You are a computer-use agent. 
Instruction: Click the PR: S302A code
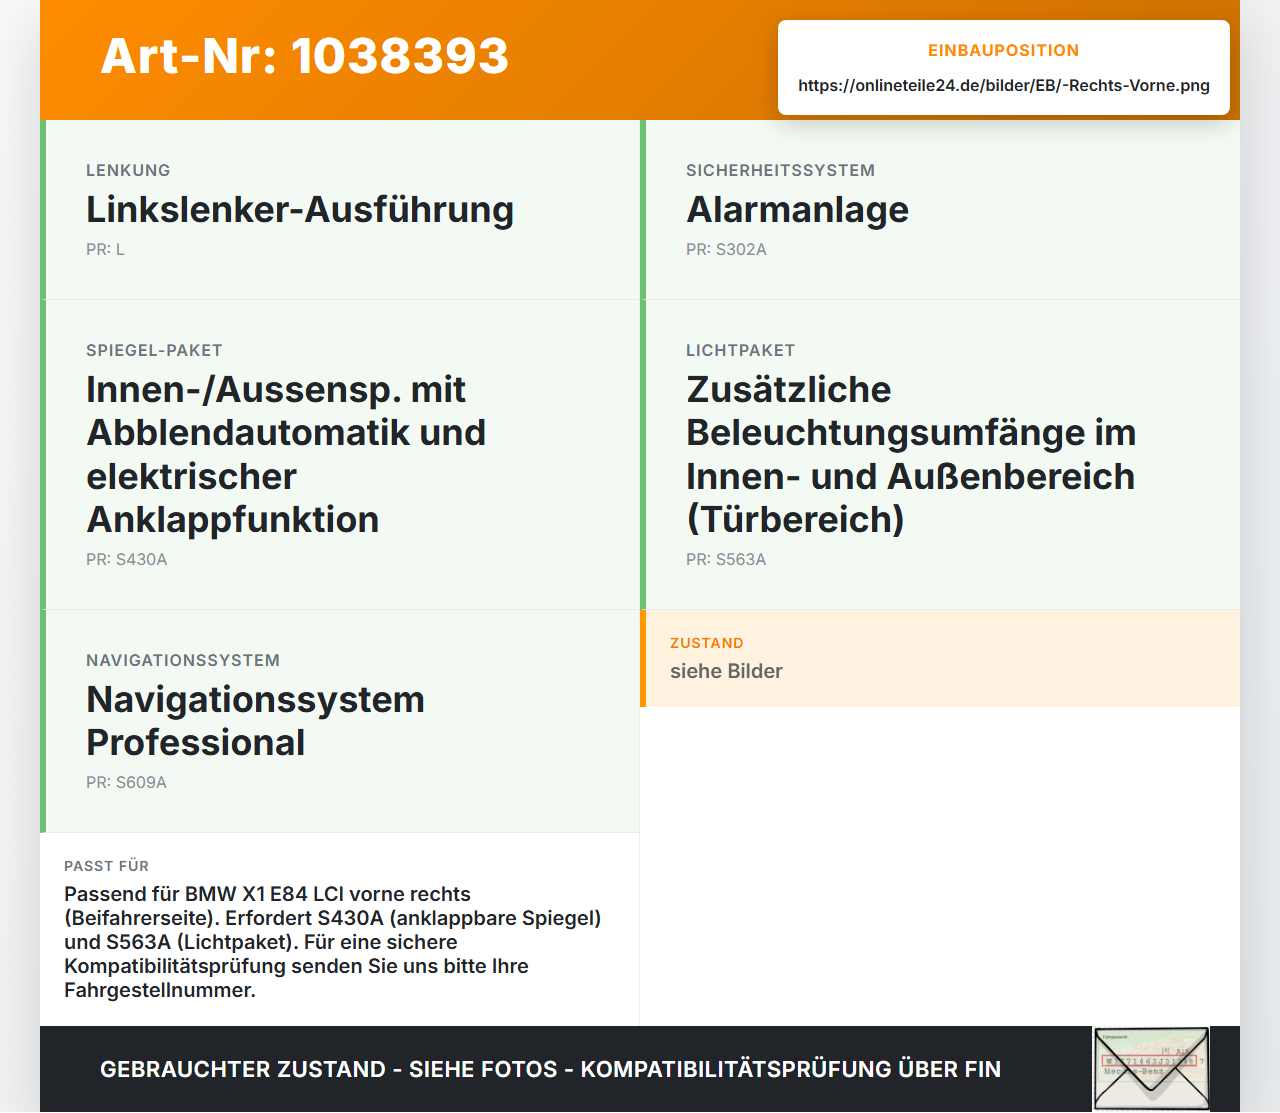(726, 249)
